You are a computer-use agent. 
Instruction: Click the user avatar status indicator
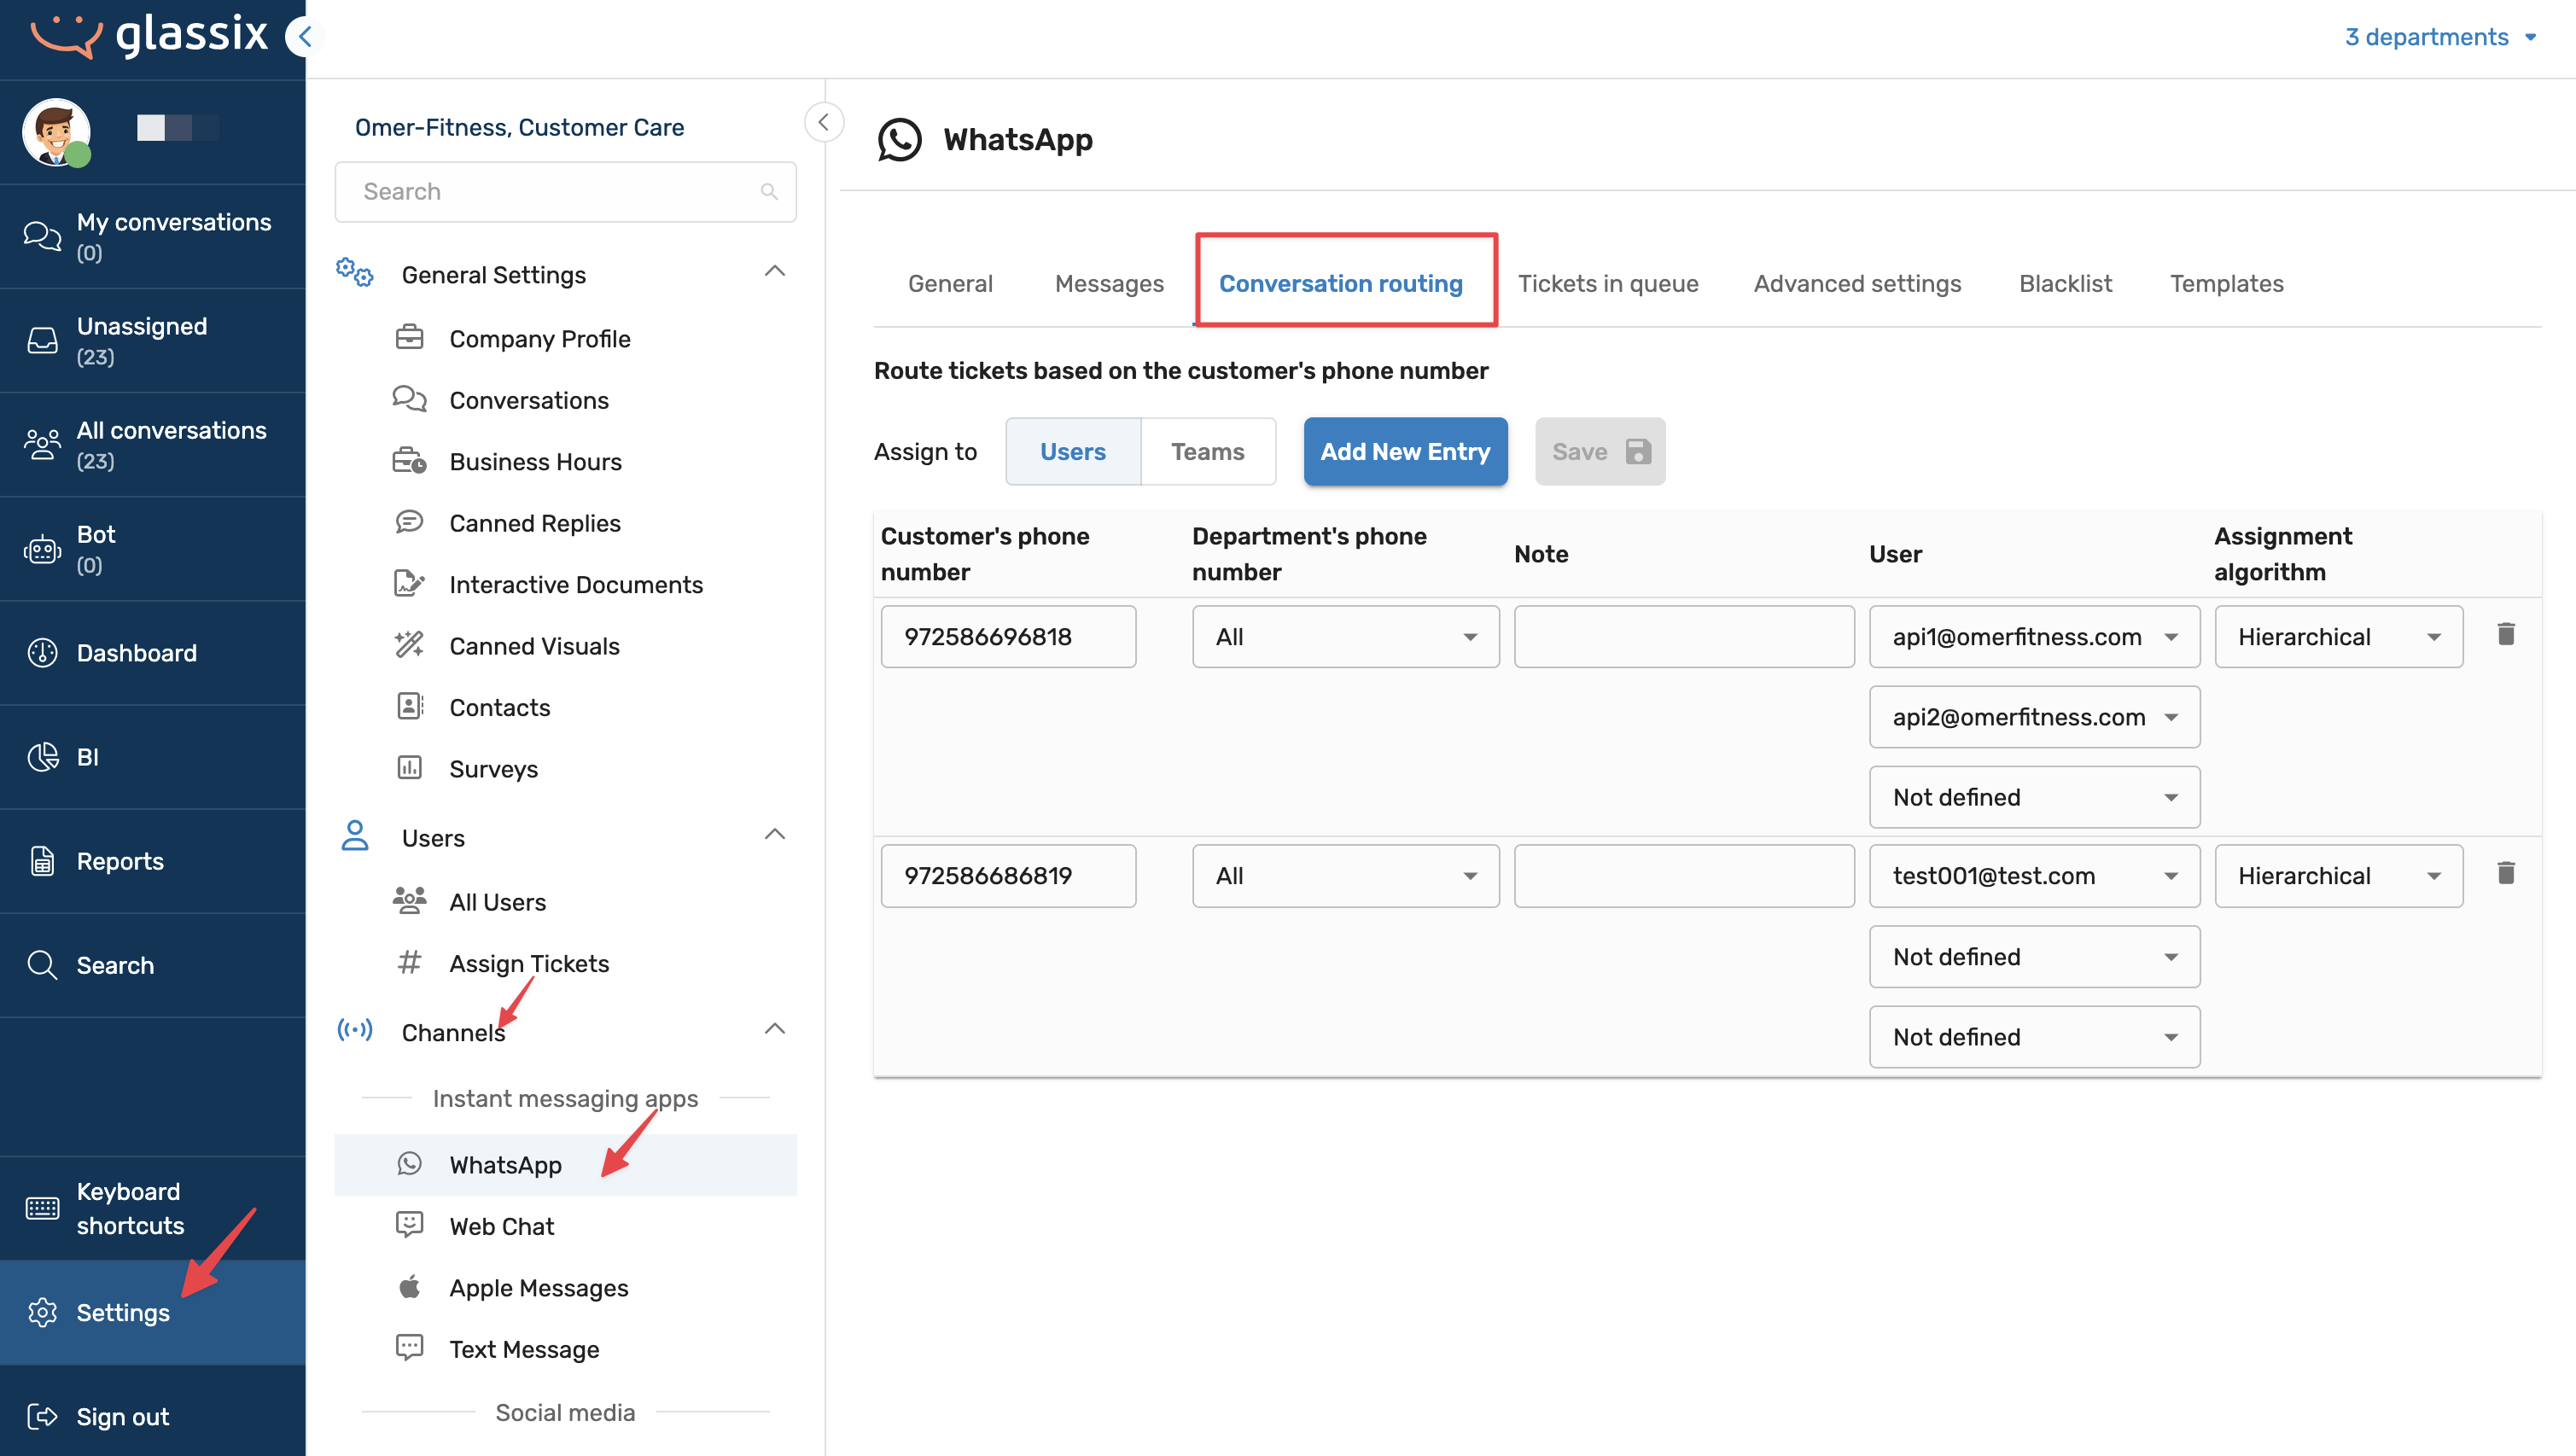tap(79, 156)
